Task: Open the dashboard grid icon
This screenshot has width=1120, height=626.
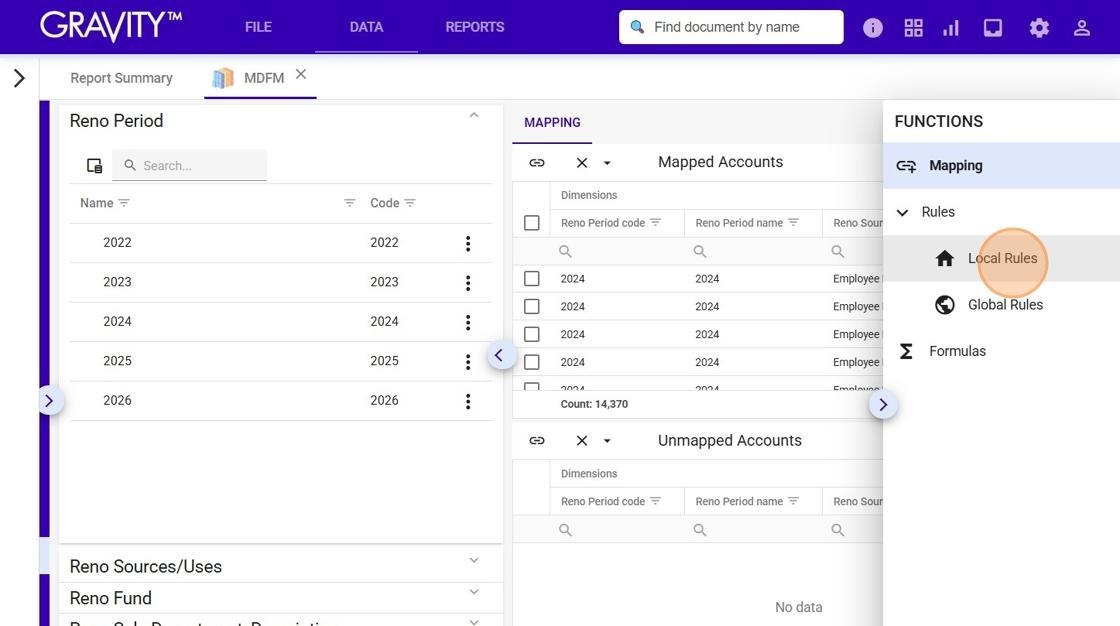Action: tap(913, 28)
